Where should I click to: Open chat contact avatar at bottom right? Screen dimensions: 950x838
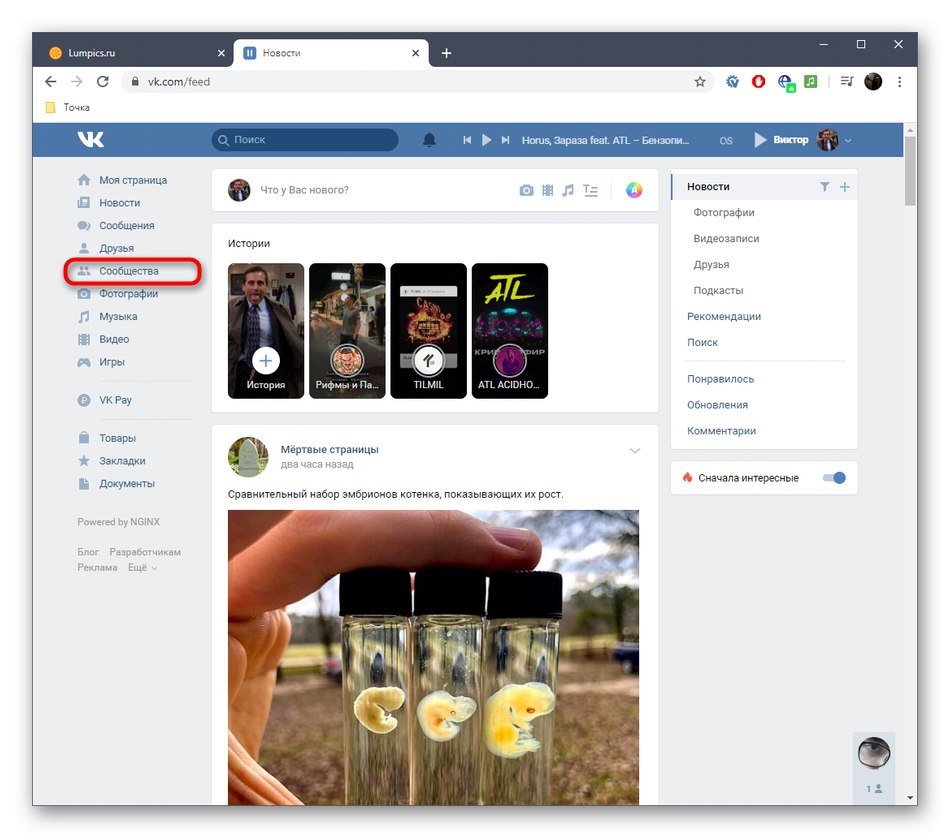pos(874,753)
